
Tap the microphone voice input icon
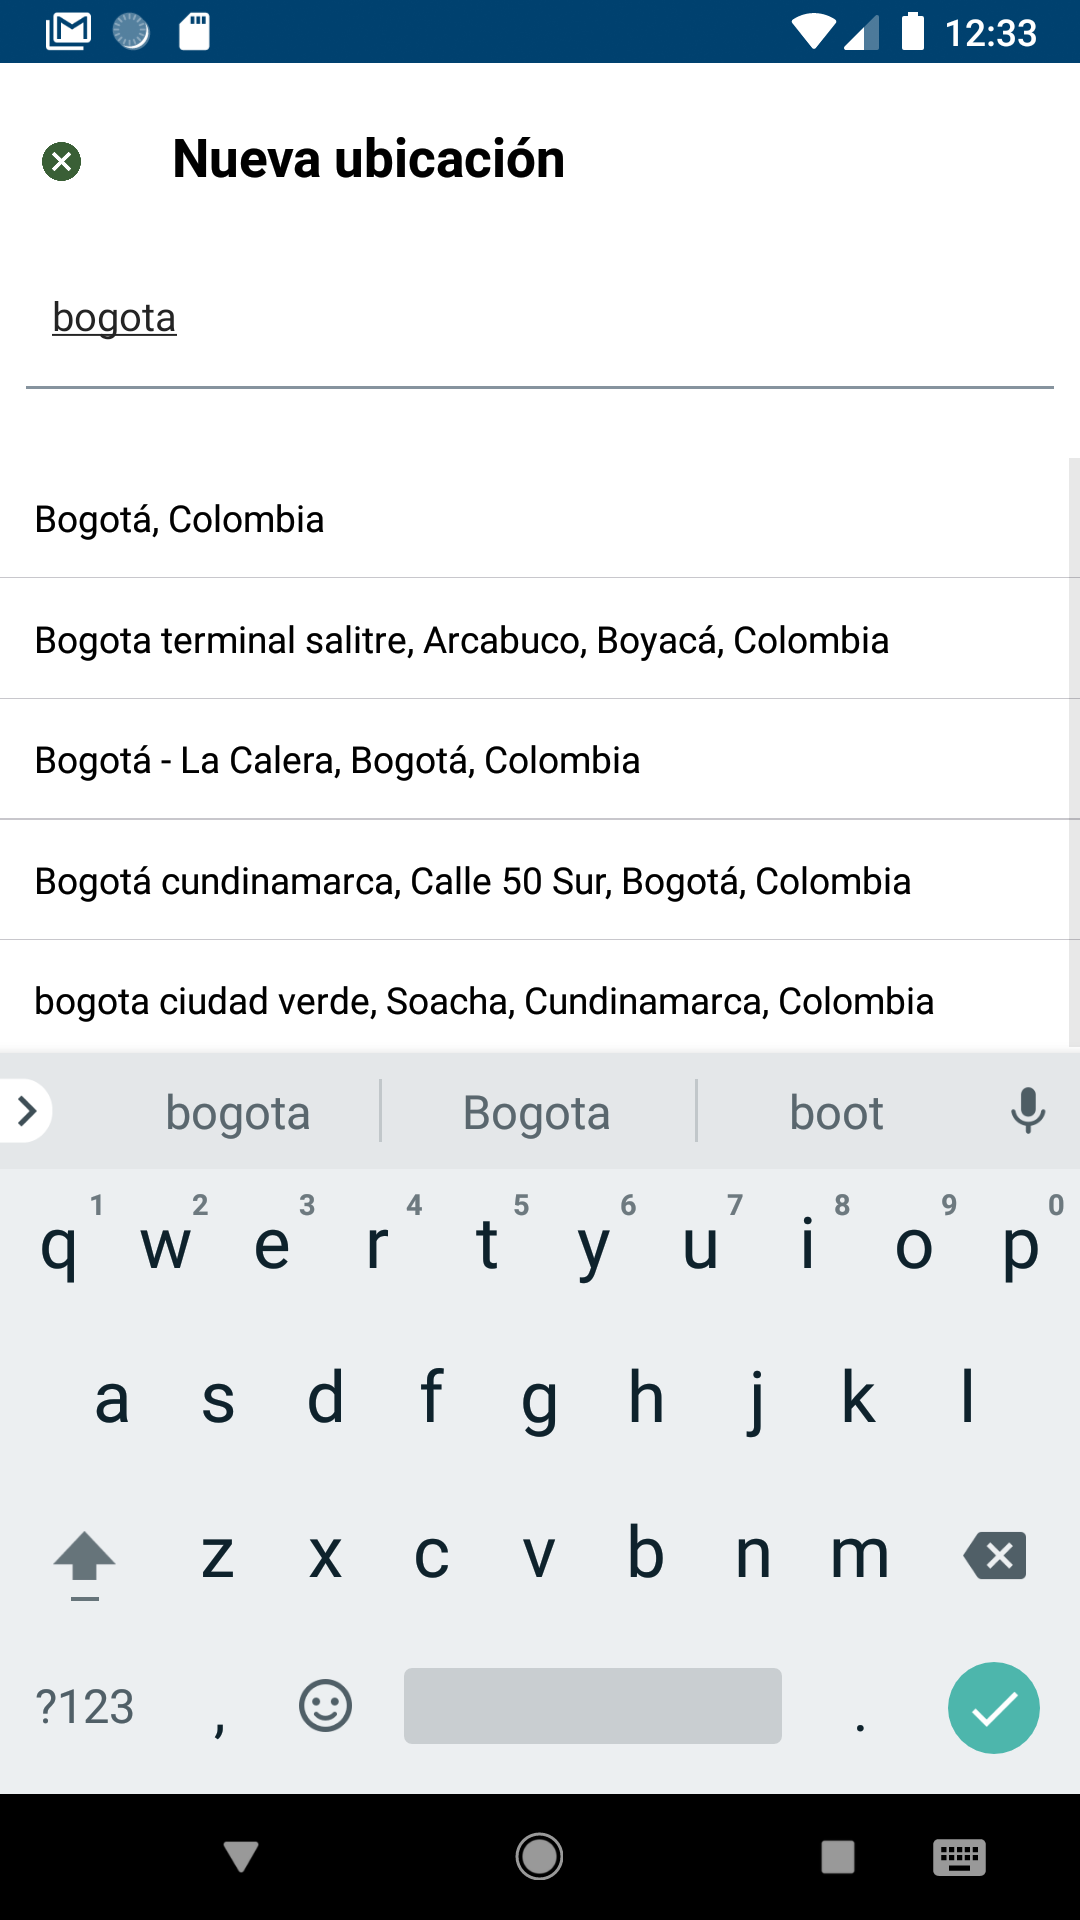click(1027, 1111)
